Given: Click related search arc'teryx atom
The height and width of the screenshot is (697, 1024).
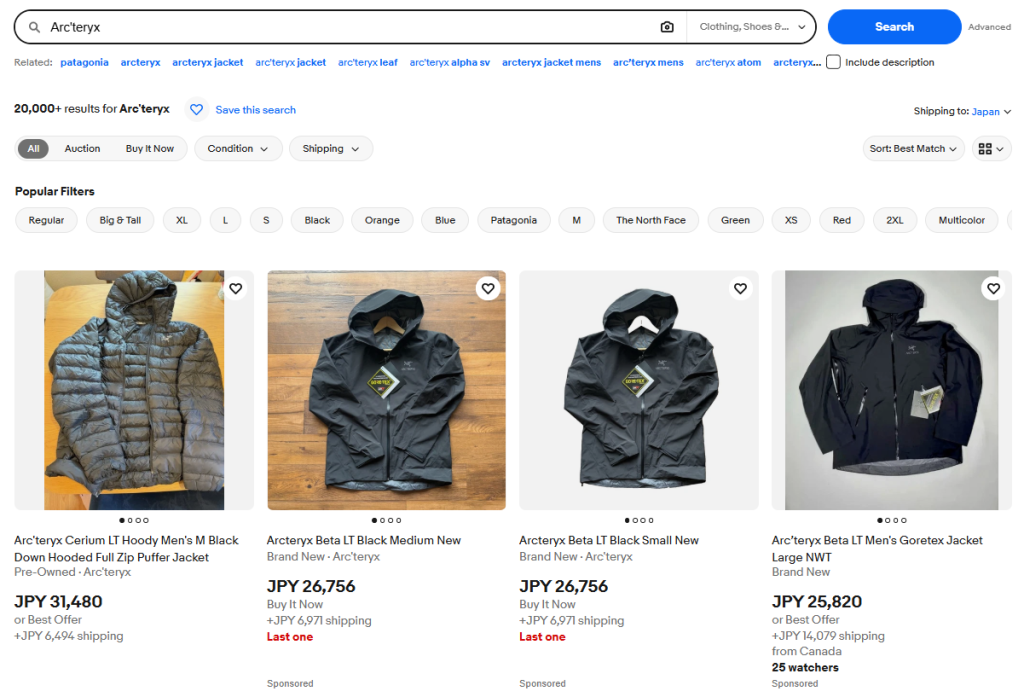Looking at the screenshot, I should pyautogui.click(x=728, y=62).
